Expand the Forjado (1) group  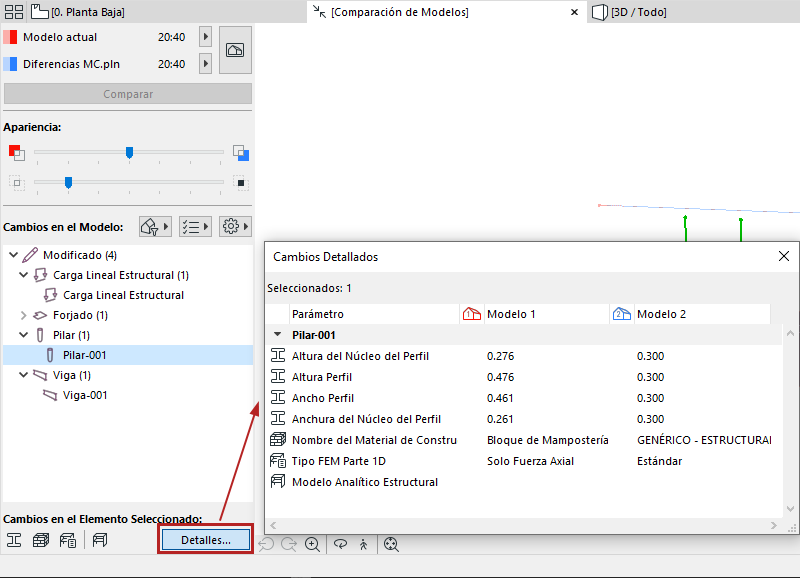tap(23, 315)
